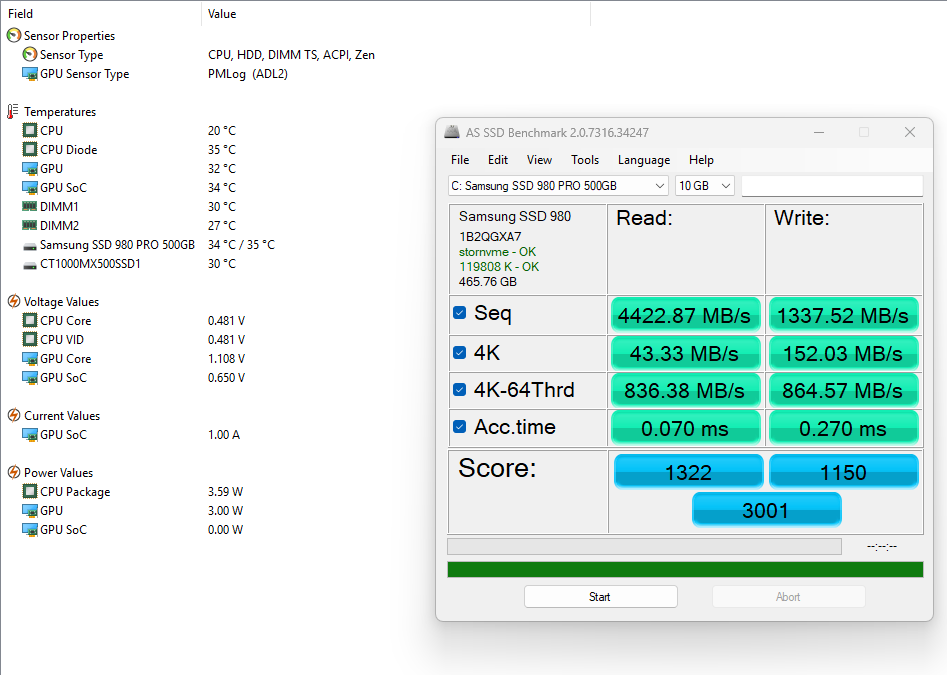Click the Sensor Properties group icon

[13, 36]
